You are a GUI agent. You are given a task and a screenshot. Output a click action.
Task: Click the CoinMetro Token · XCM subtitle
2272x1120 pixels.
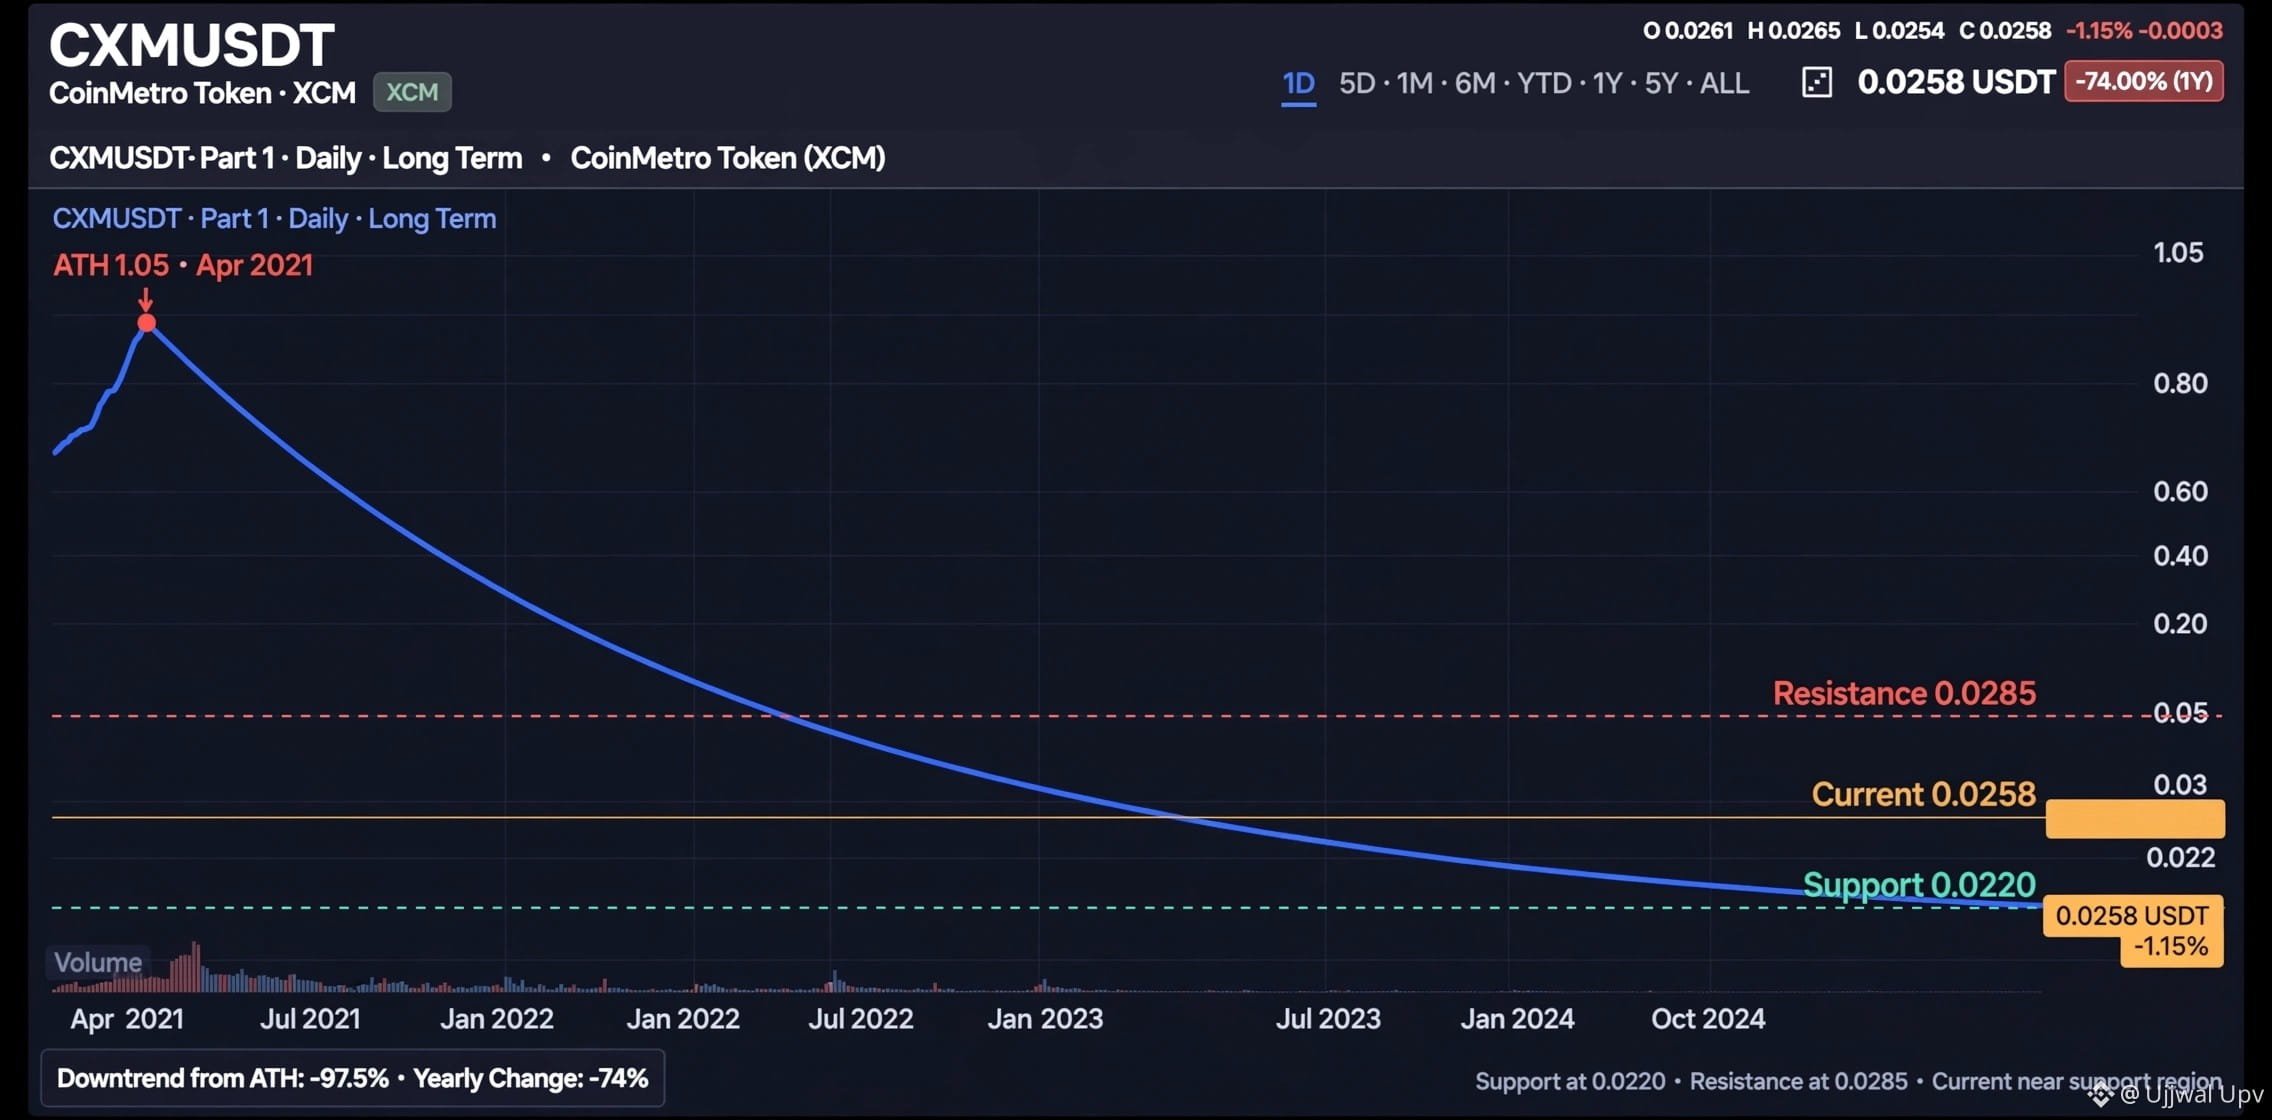203,93
